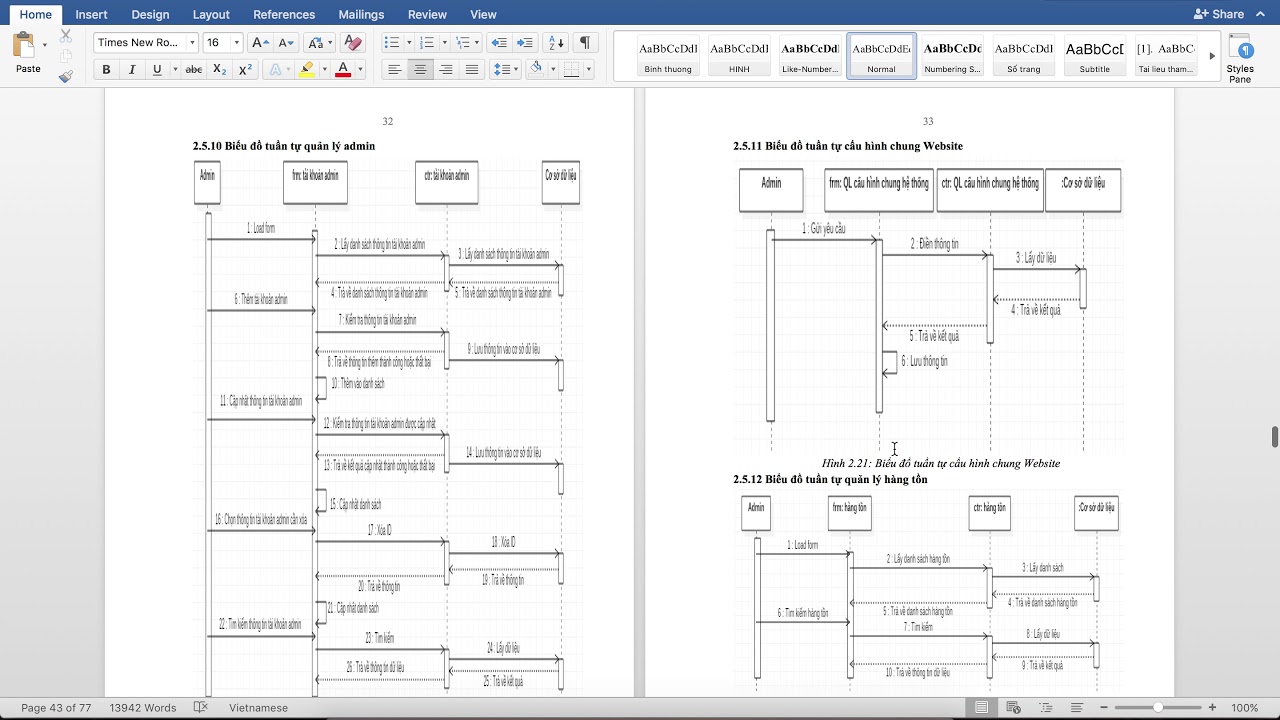Screen dimensions: 1280x720
Task: Click the Cut scissors icon
Action: click(66, 35)
